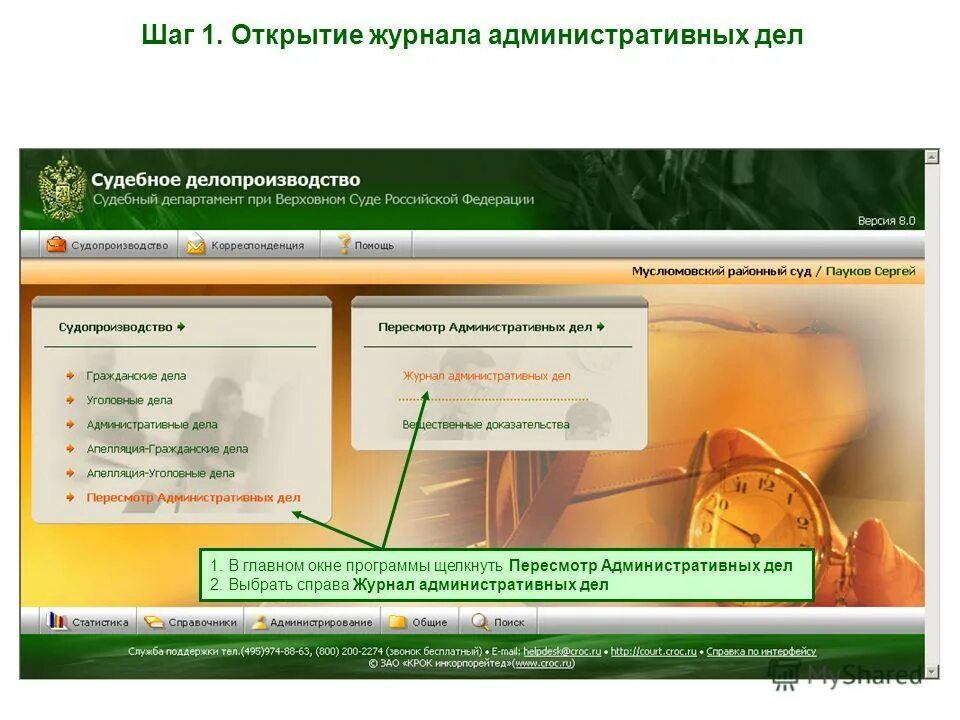Click the coat of arms emblem
Screen dimensions: 960x720
click(x=61, y=187)
